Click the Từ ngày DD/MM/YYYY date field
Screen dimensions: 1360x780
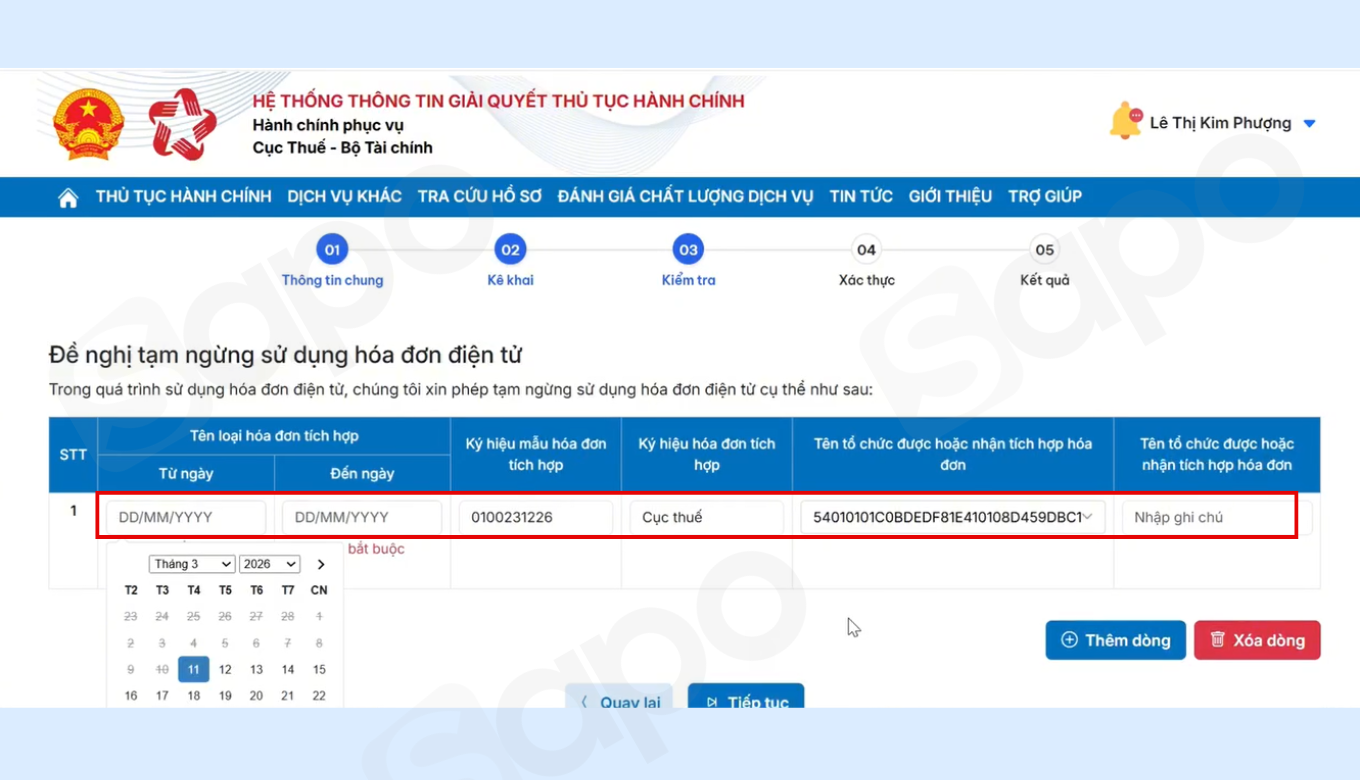pyautogui.click(x=186, y=517)
